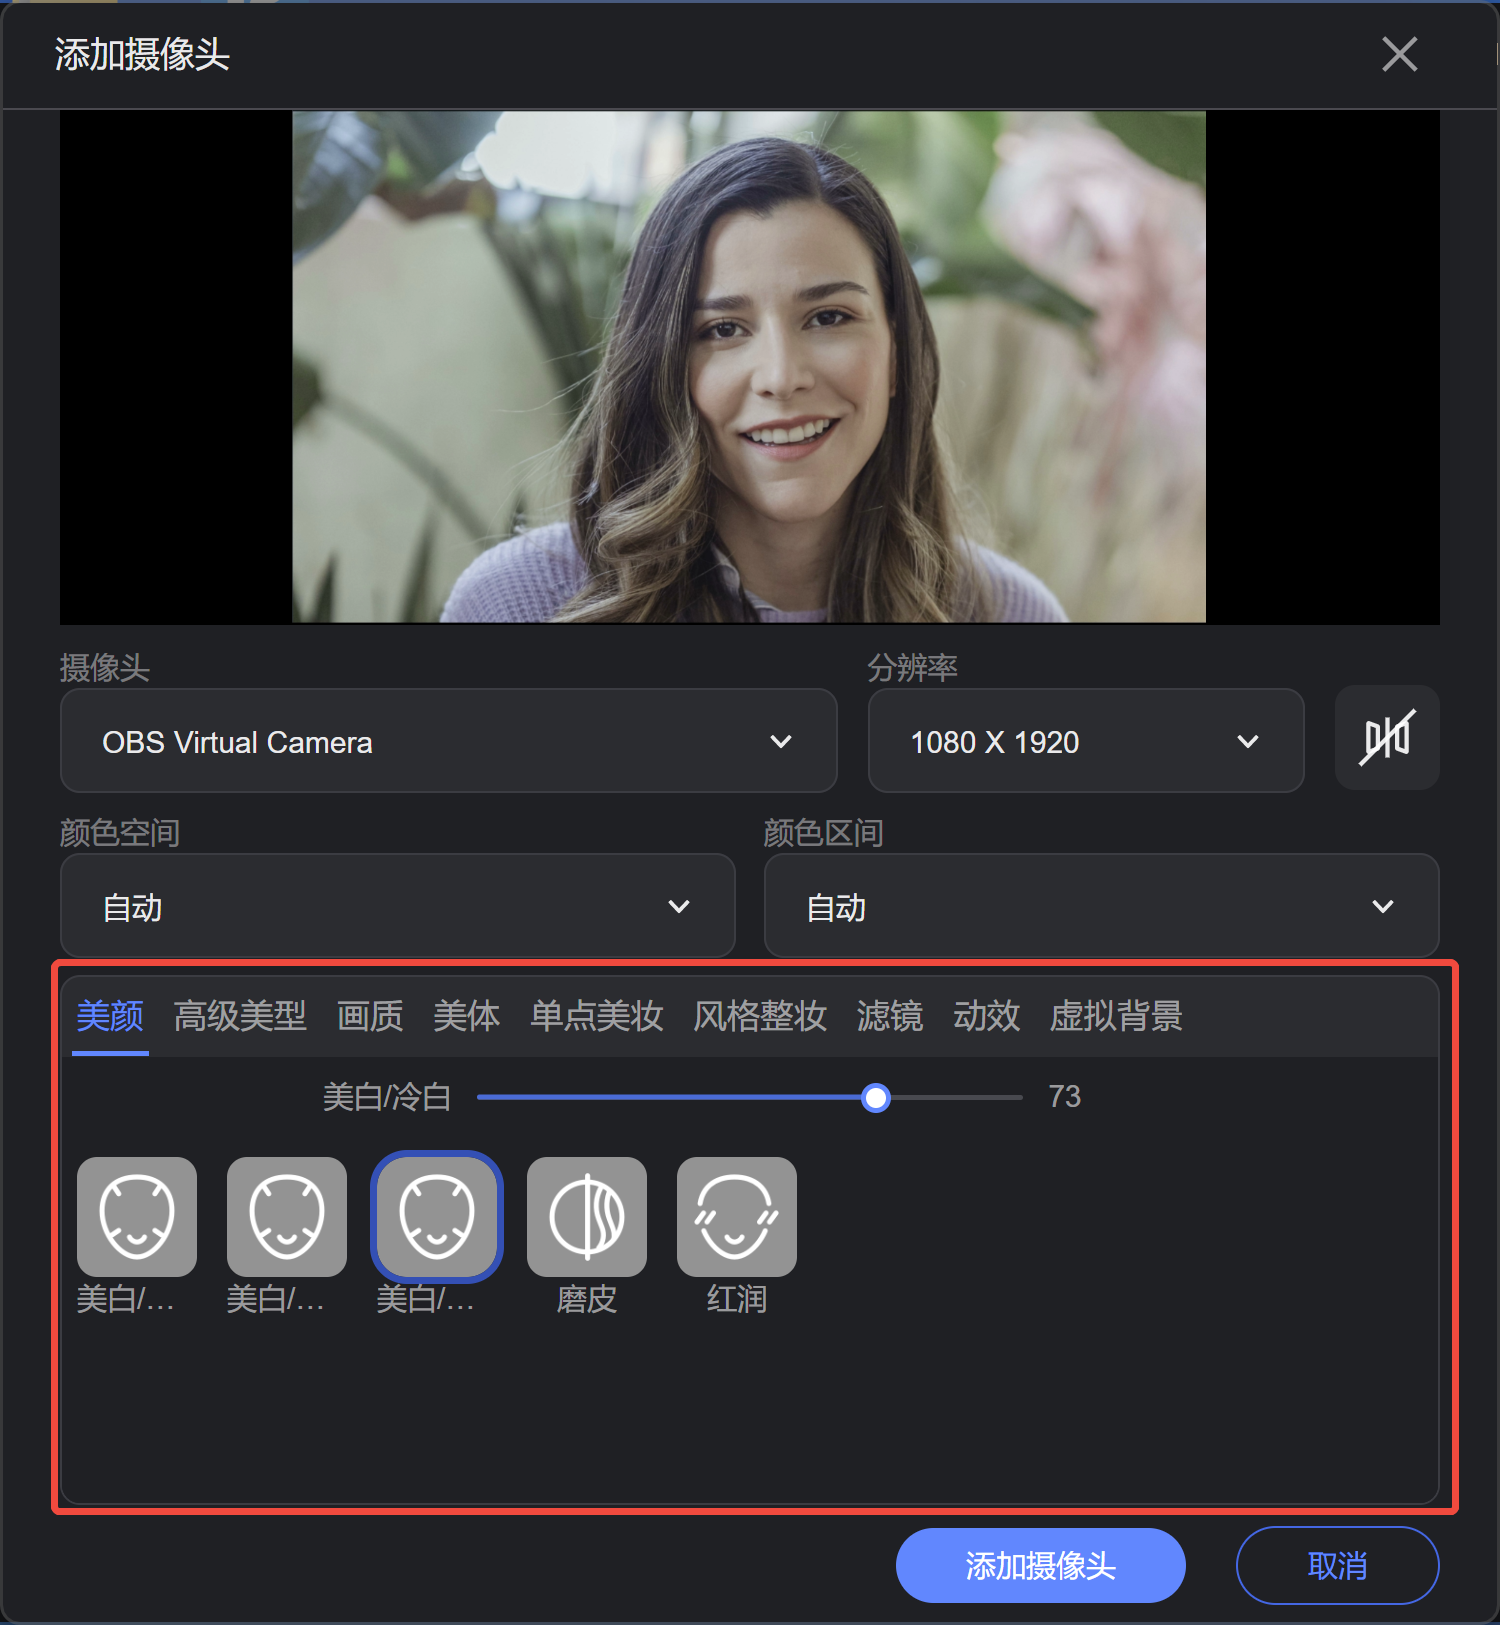Click the 取消 button
Image resolution: width=1500 pixels, height=1625 pixels.
click(1338, 1565)
